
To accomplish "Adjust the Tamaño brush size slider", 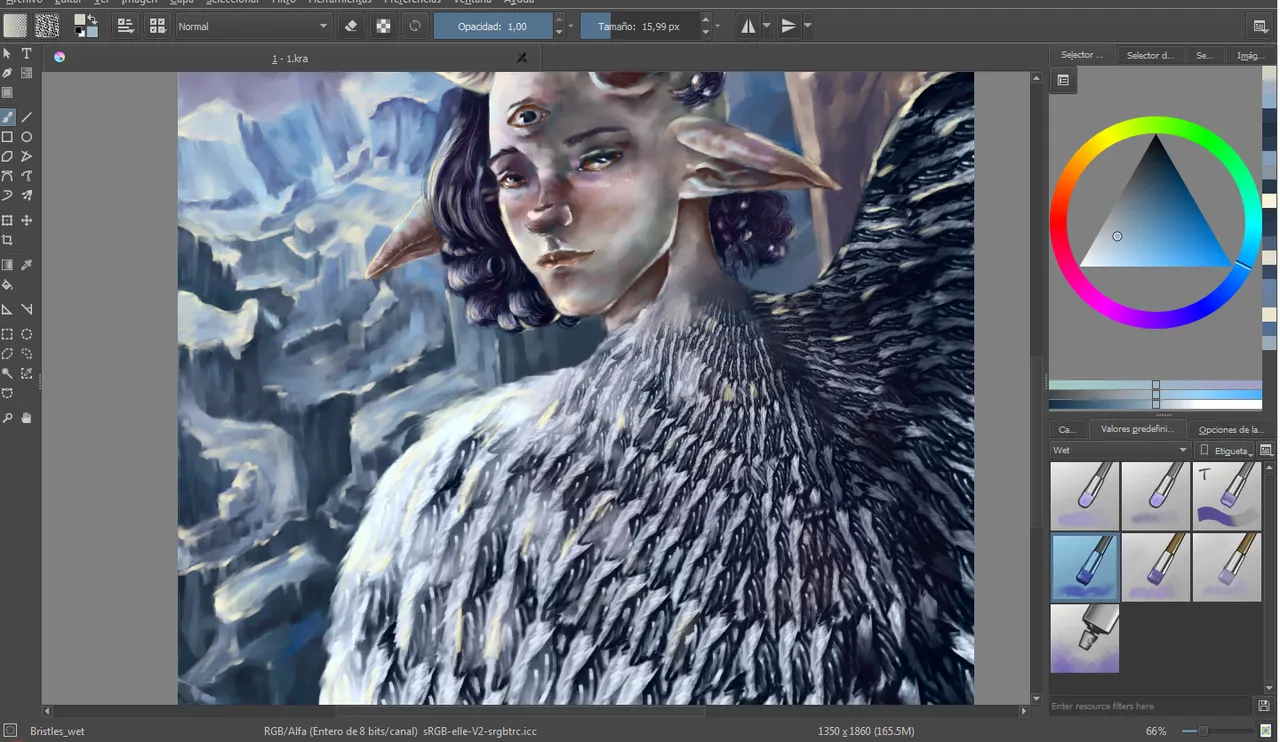I will [638, 26].
